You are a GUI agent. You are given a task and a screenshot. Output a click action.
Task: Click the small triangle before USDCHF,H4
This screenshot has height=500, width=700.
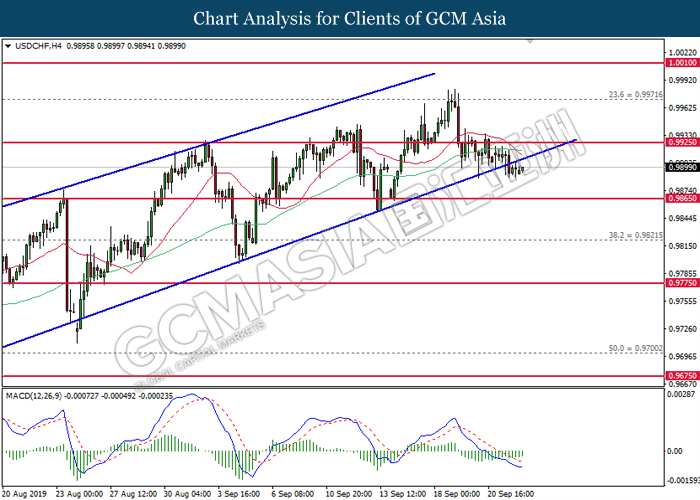8,46
